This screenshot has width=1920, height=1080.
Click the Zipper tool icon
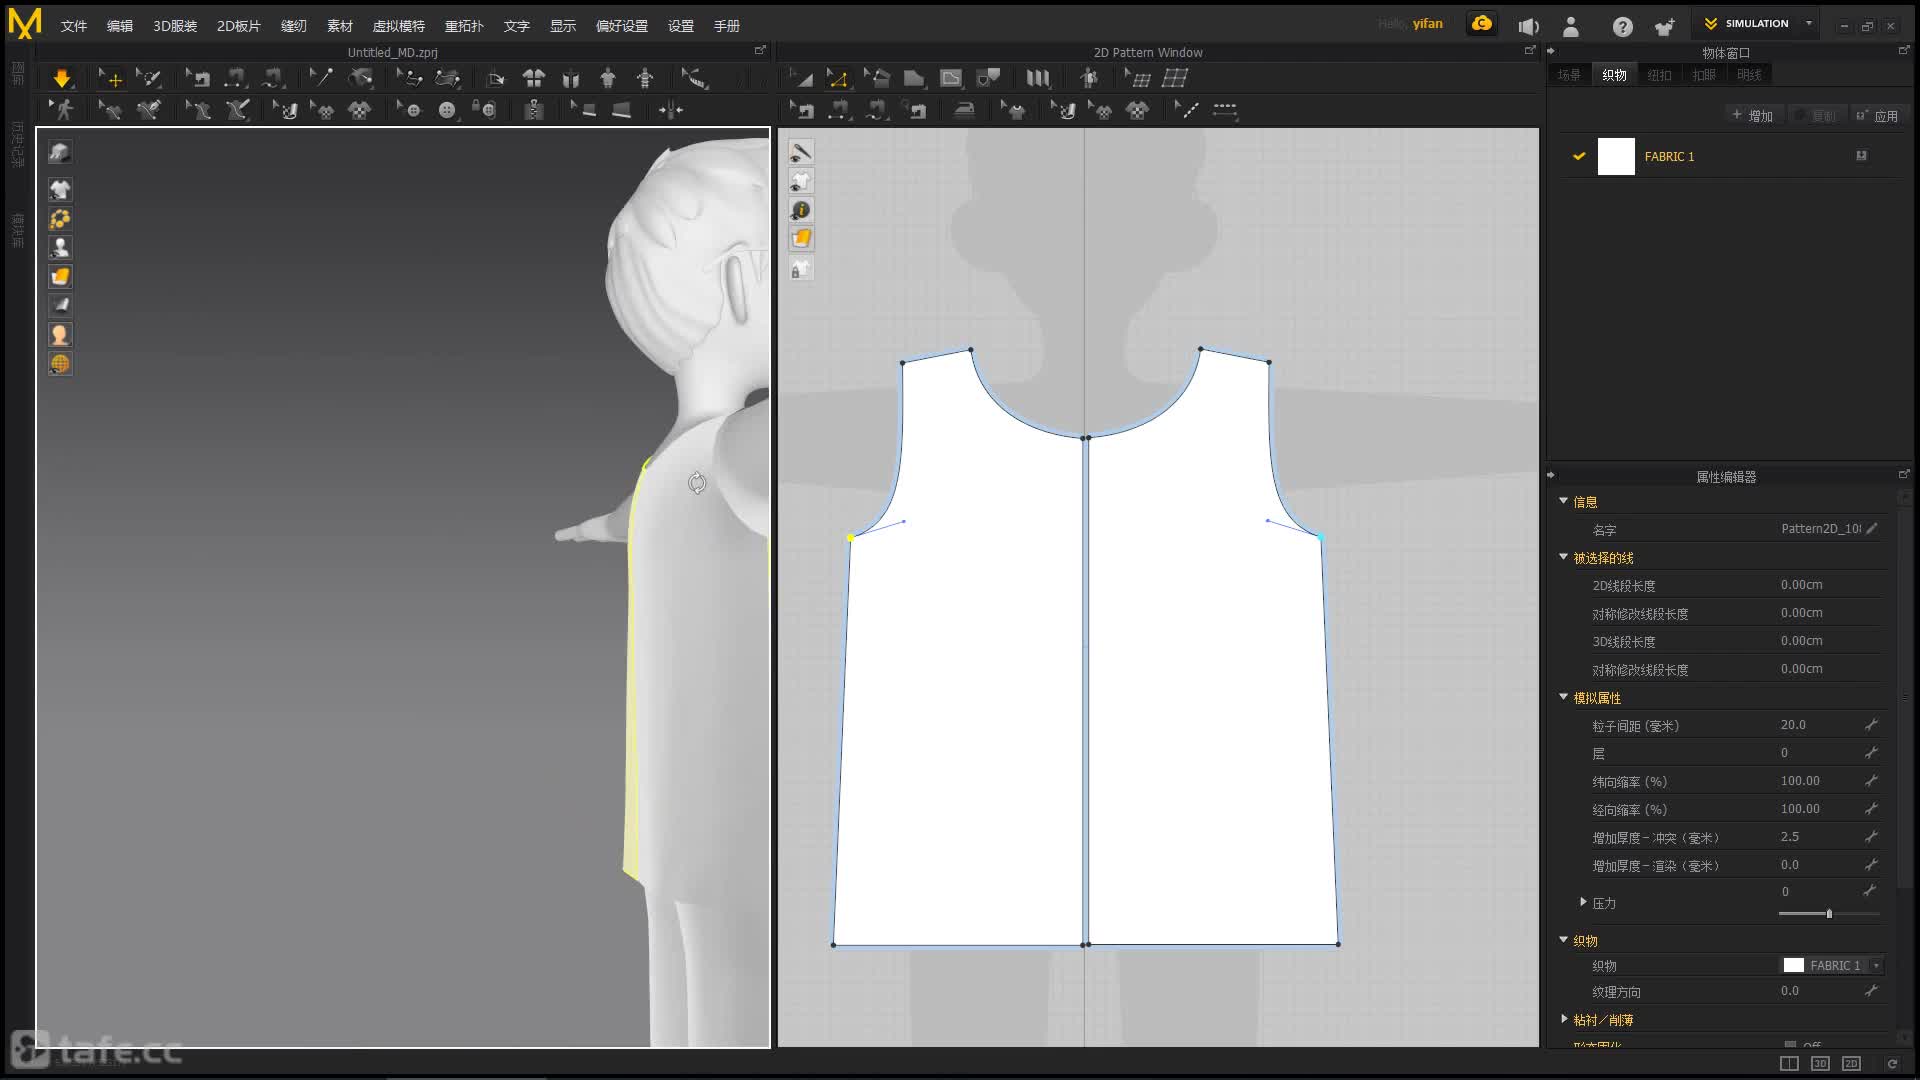(x=534, y=110)
